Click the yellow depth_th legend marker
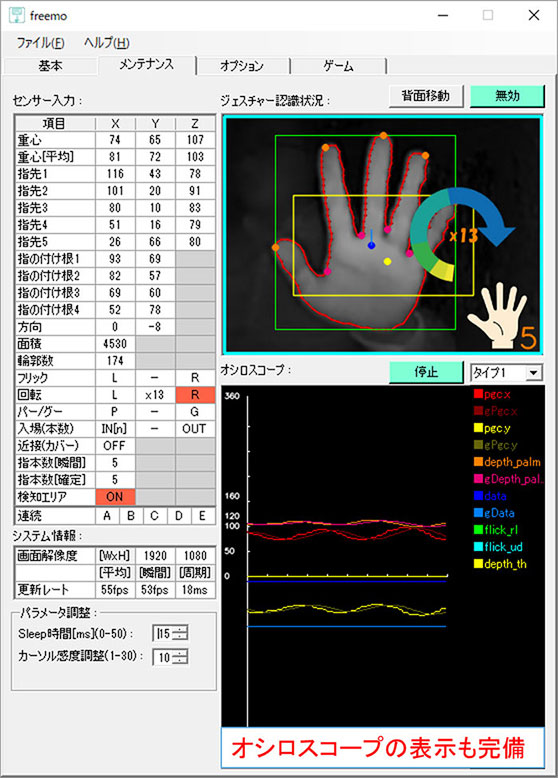Viewport: 558px width, 778px height. tap(478, 564)
